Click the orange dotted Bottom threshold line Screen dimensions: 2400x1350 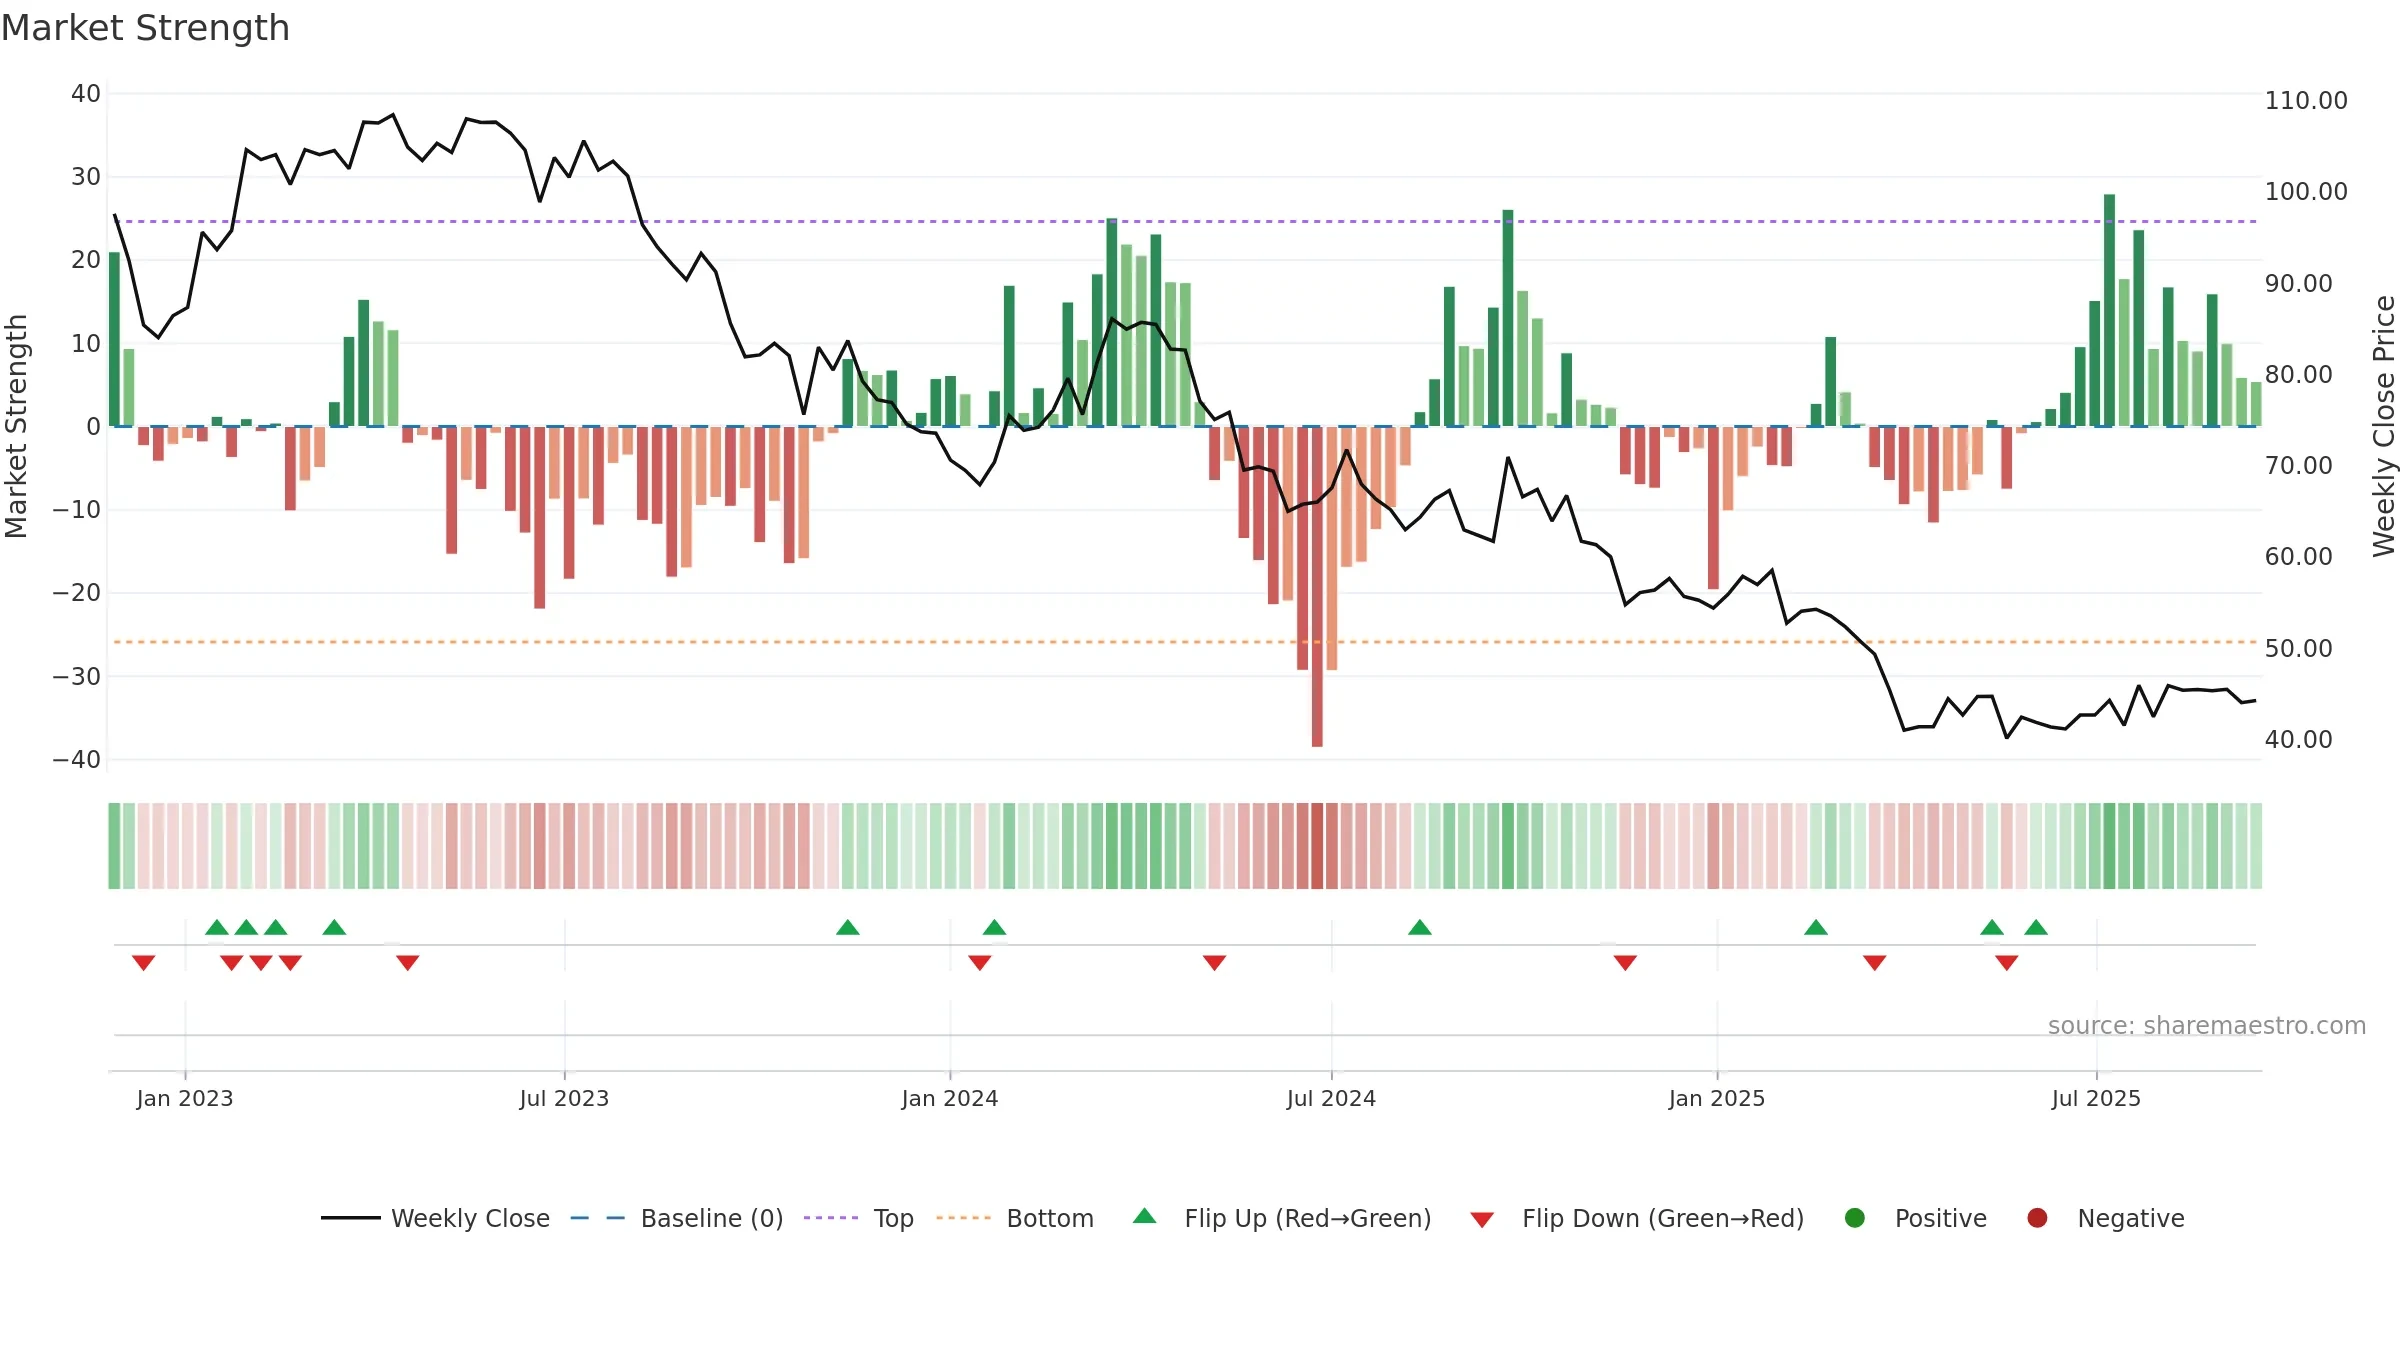pyautogui.click(x=1185, y=642)
